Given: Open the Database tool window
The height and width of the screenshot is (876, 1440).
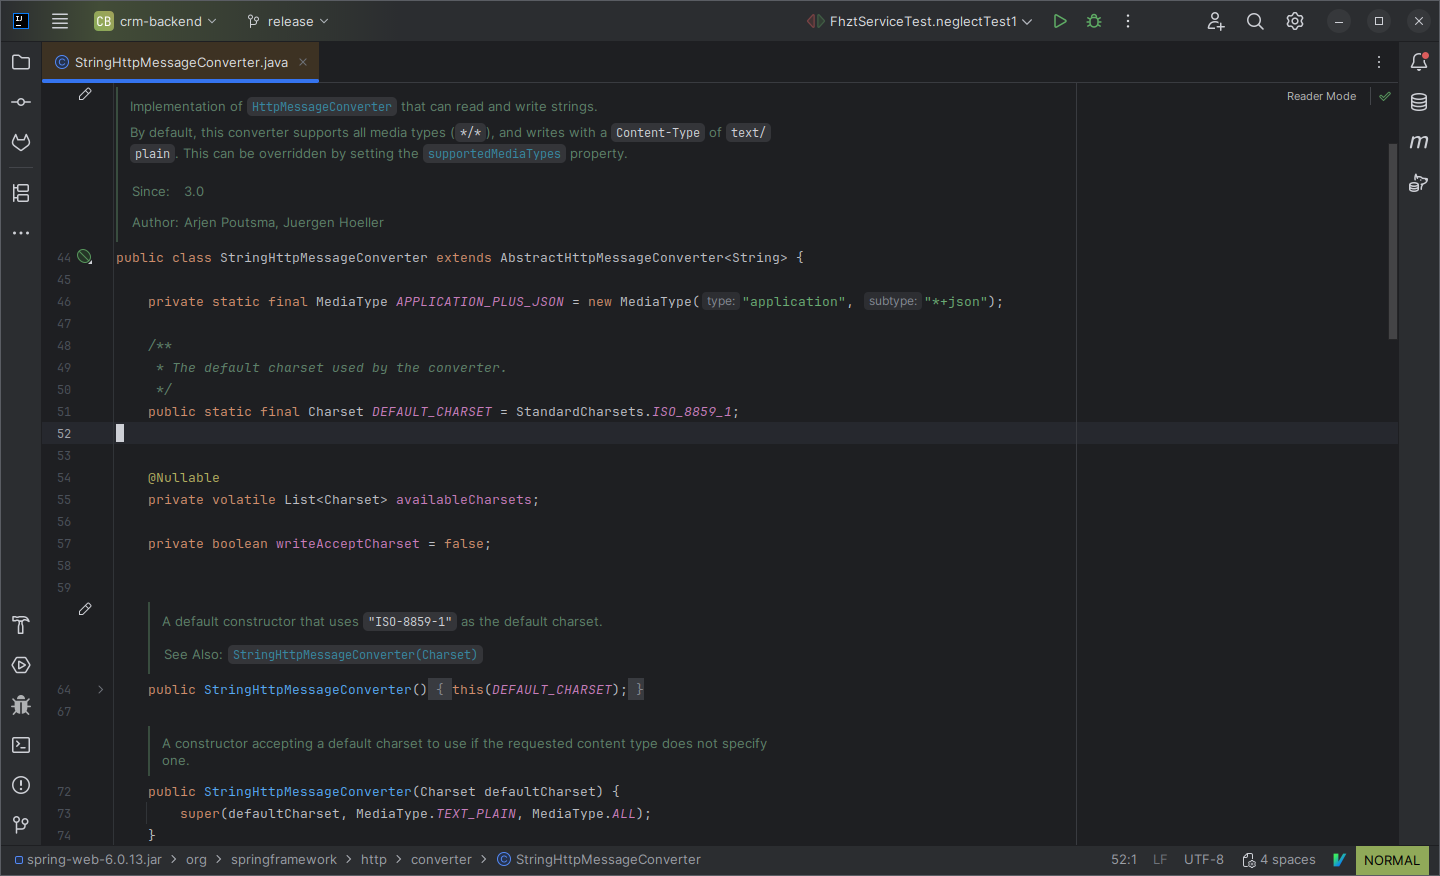Looking at the screenshot, I should tap(1418, 102).
